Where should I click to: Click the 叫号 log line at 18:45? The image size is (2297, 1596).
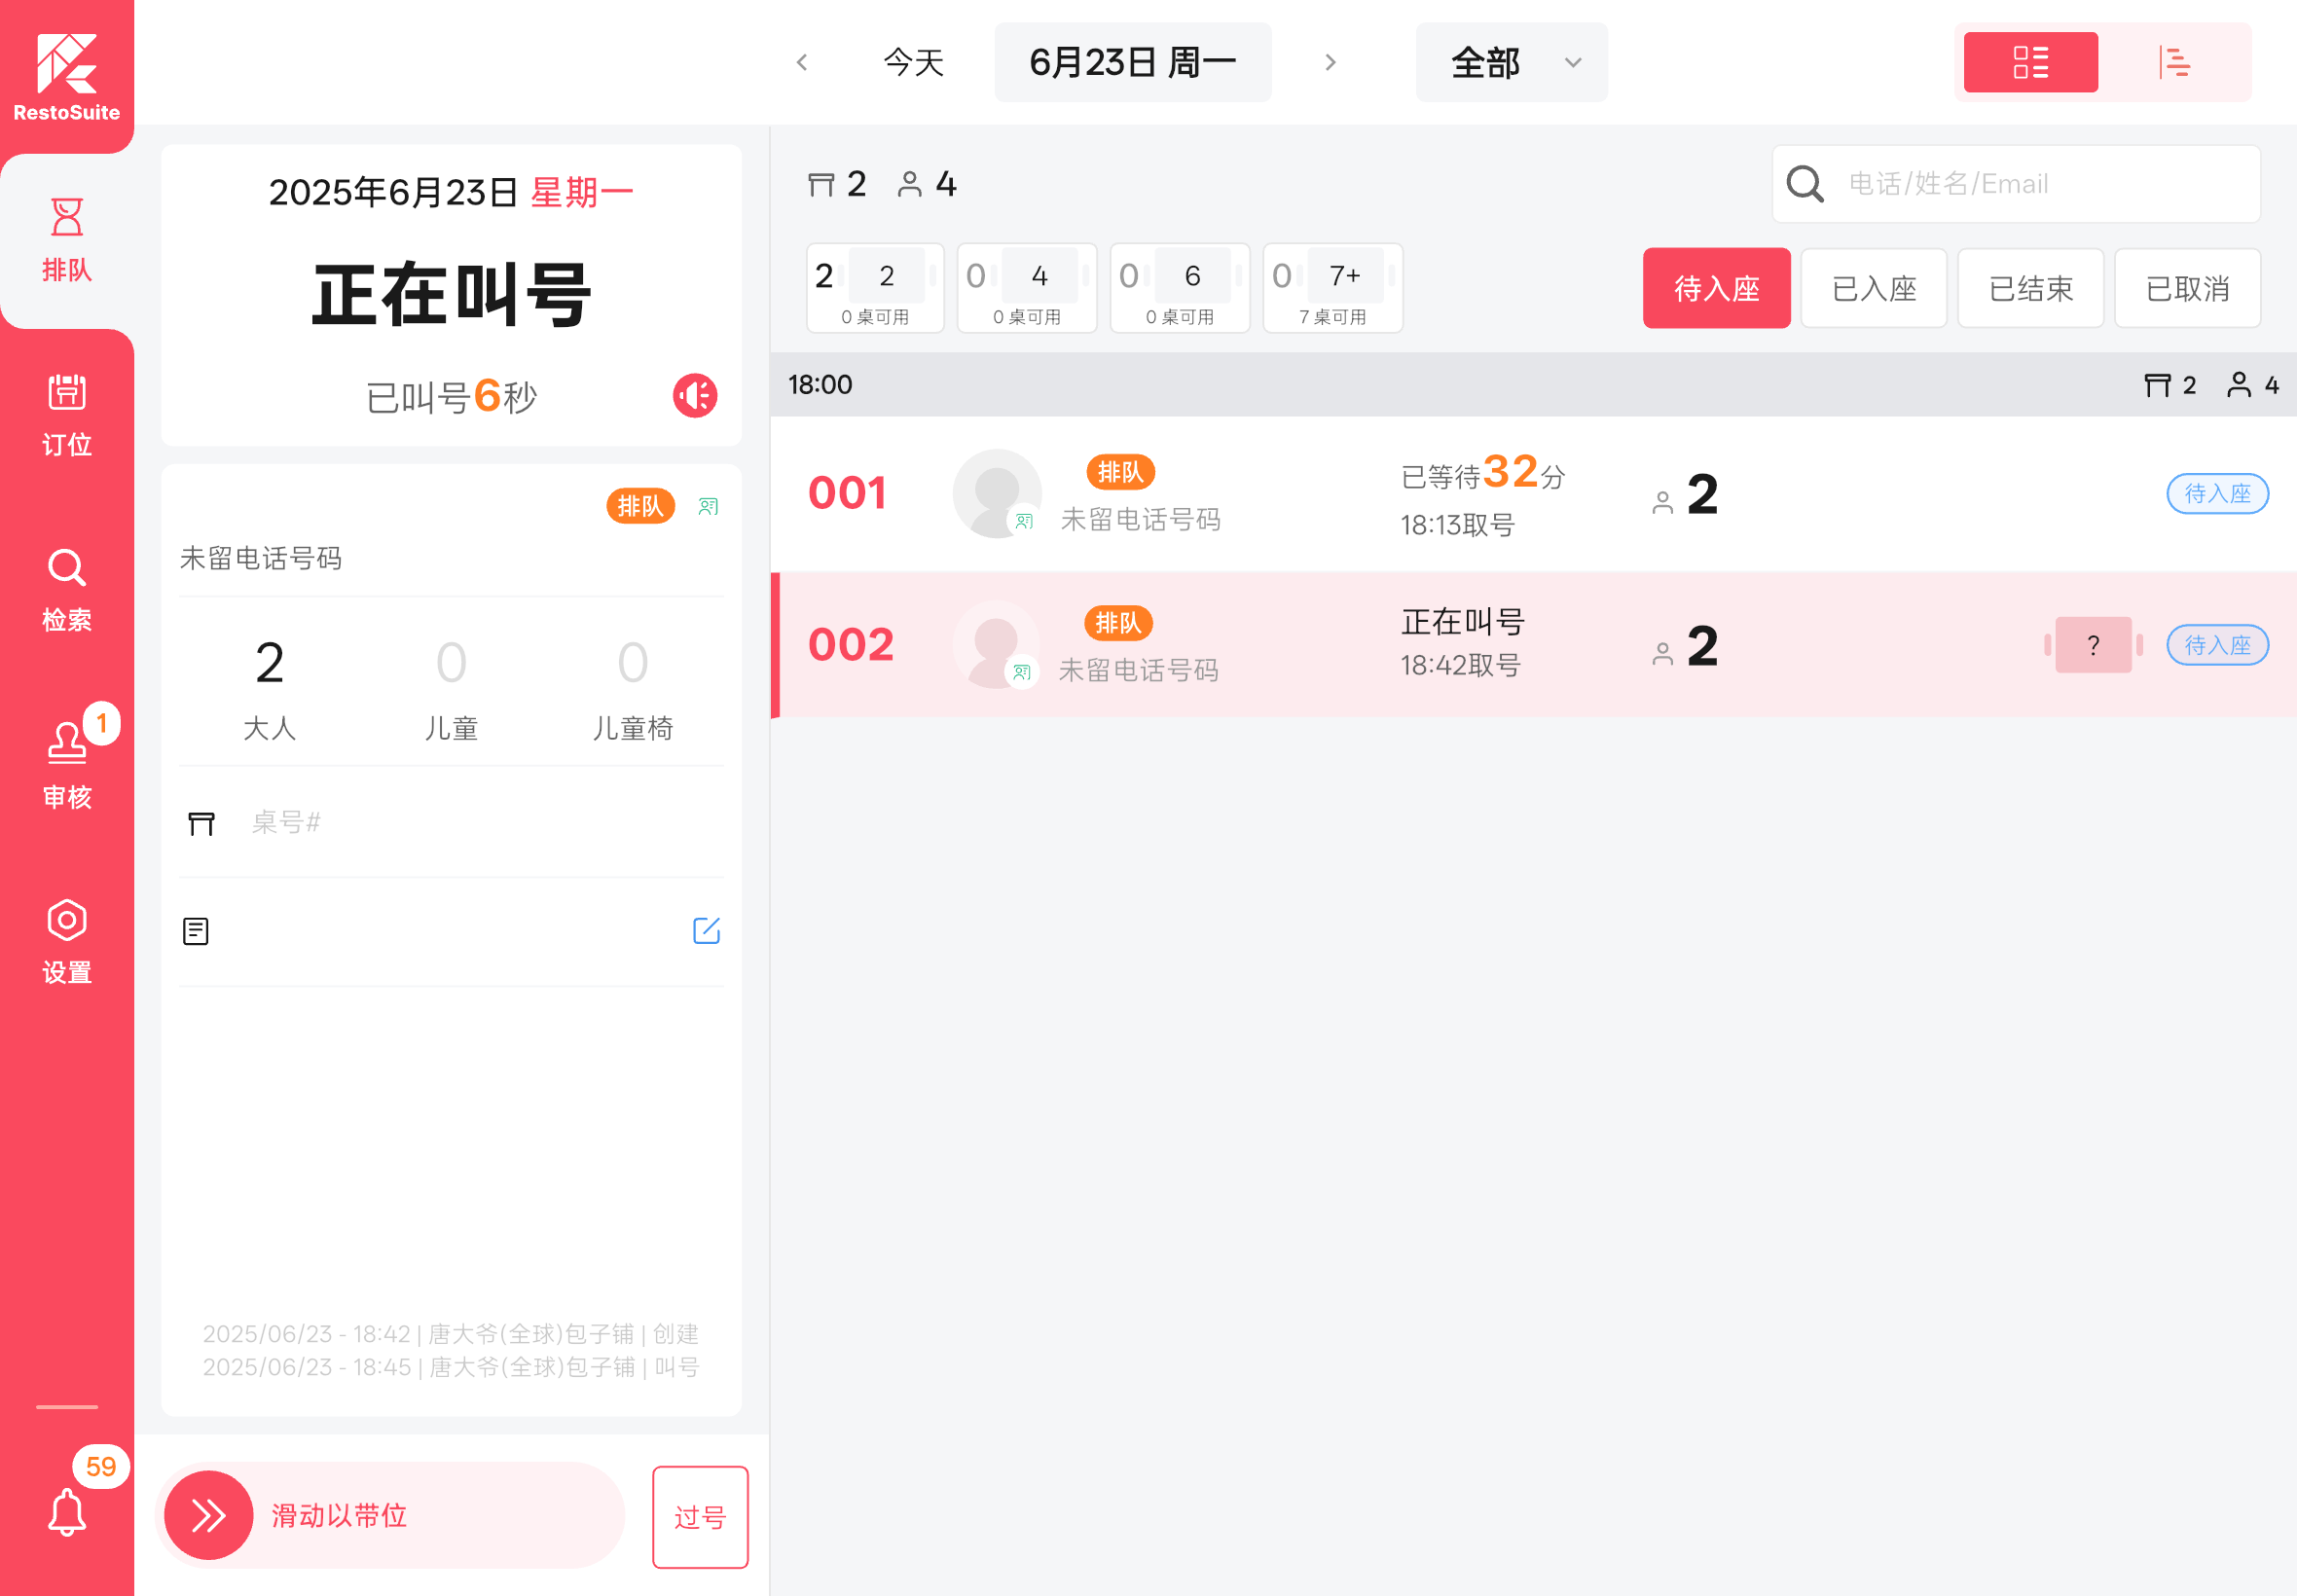451,1367
